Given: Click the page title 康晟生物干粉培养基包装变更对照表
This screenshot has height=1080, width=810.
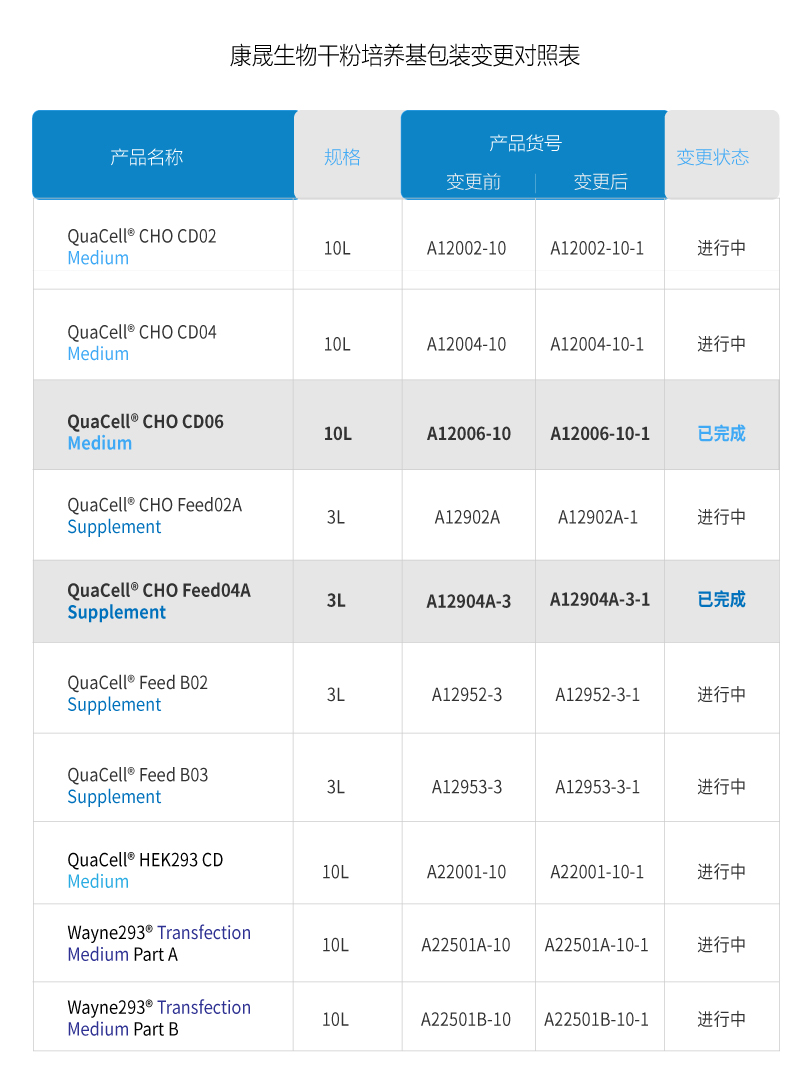Looking at the screenshot, I should click(405, 56).
